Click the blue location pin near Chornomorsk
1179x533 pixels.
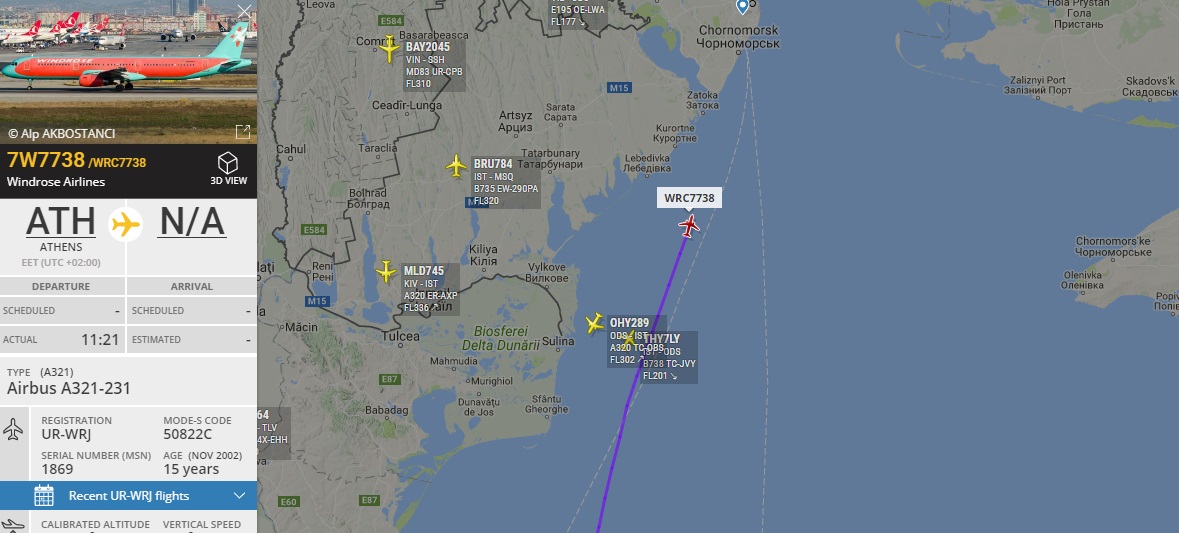click(742, 7)
